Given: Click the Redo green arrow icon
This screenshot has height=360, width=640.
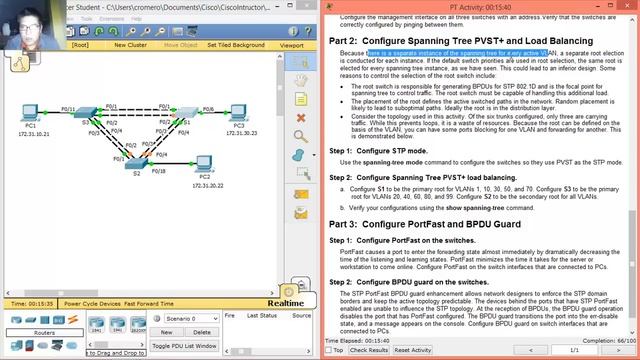Looking at the screenshot, I should 113,31.
